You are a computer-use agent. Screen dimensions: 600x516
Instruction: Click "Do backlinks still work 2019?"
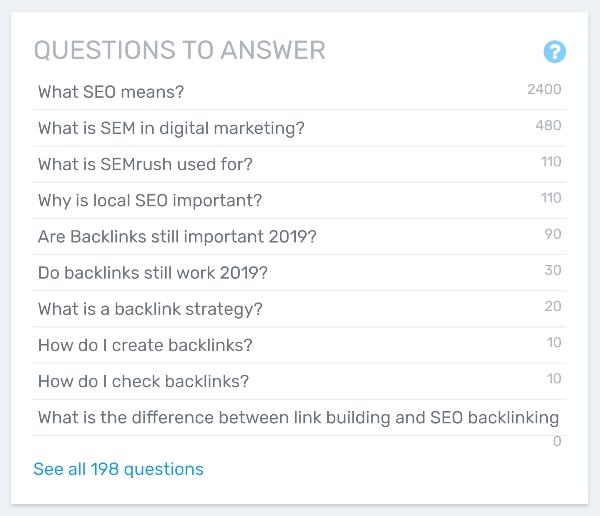click(153, 272)
